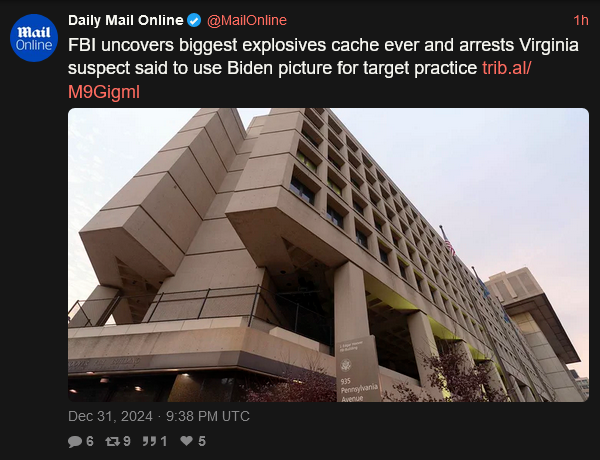This screenshot has width=600, height=460.
Task: Click the quote marks icon
Action: tap(149, 441)
